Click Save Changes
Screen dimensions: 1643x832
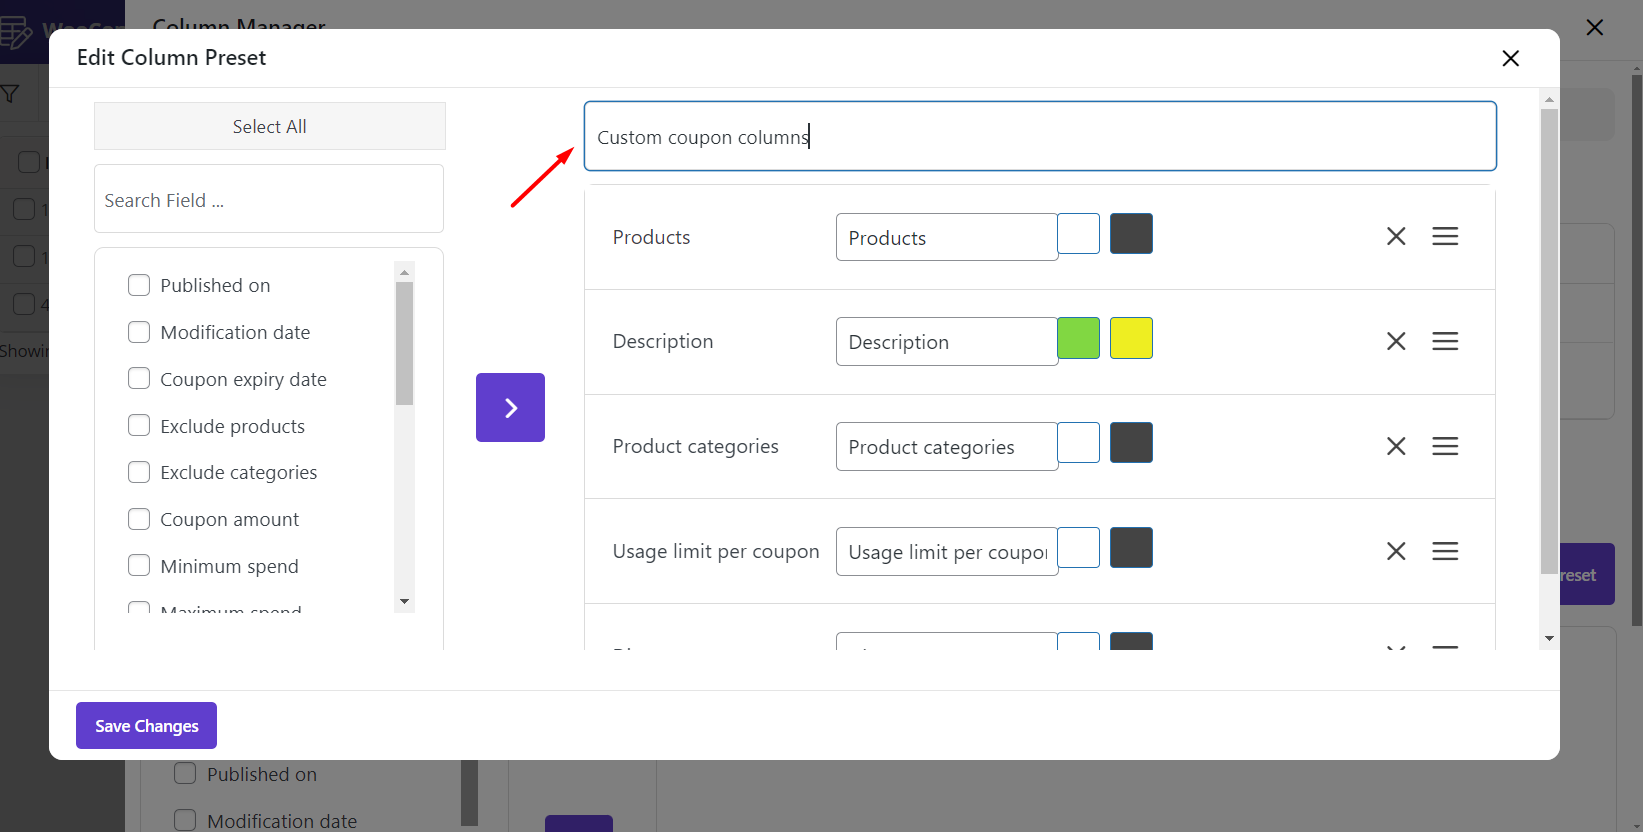tap(146, 726)
